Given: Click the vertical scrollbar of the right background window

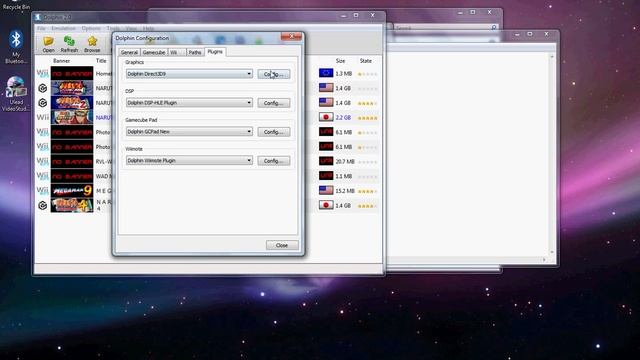Looking at the screenshot, I should tap(552, 154).
